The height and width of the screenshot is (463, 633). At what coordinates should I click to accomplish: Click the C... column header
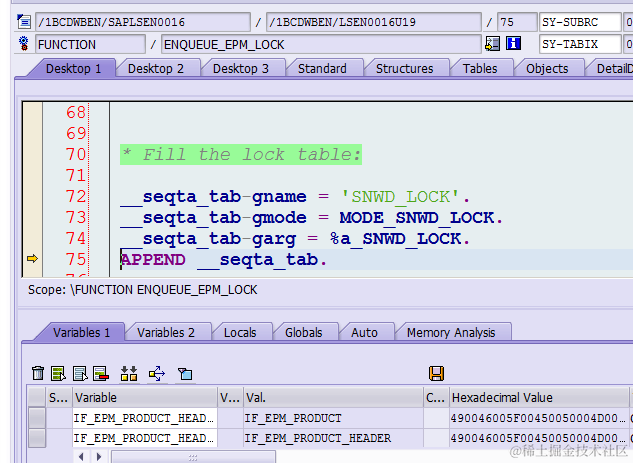(436, 398)
